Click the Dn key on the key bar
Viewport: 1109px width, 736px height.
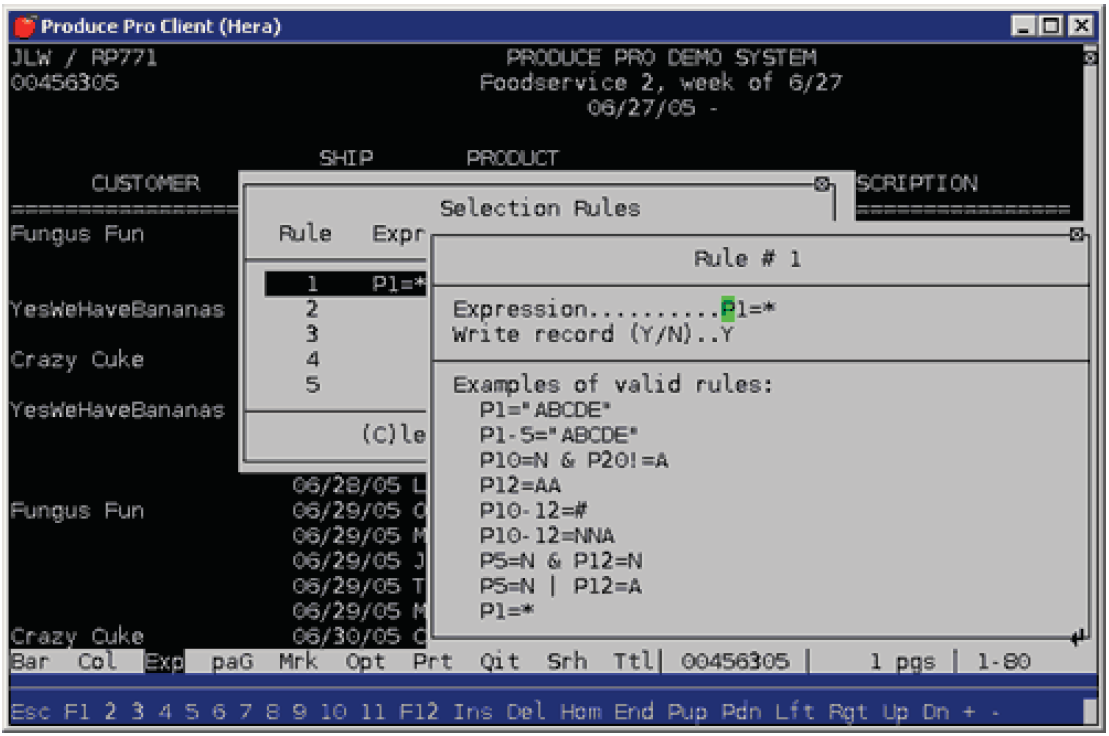click(x=936, y=711)
